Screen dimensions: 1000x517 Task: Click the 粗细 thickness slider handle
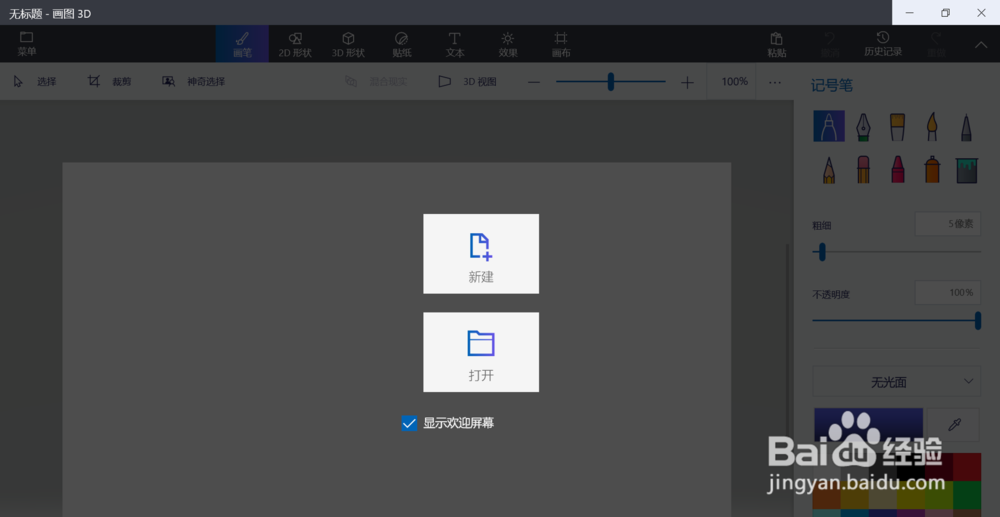pos(822,252)
